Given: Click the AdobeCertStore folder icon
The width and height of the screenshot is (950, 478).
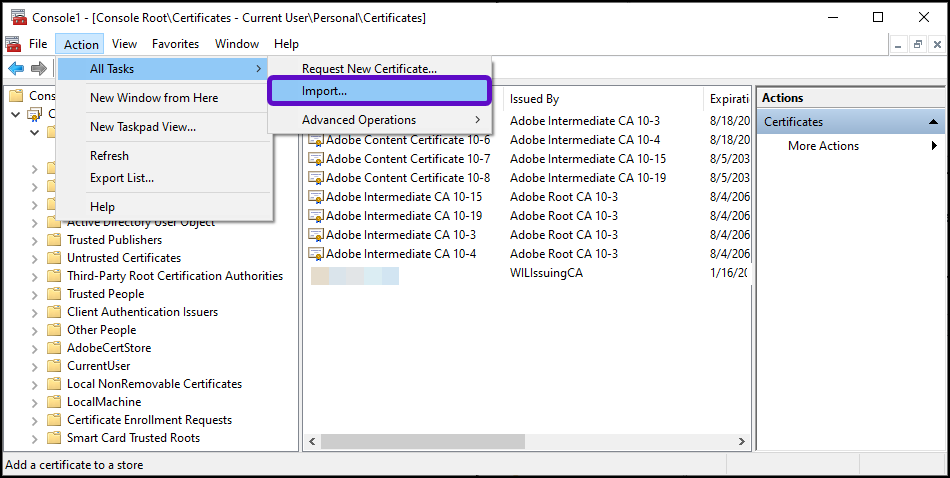Looking at the screenshot, I should pos(54,348).
